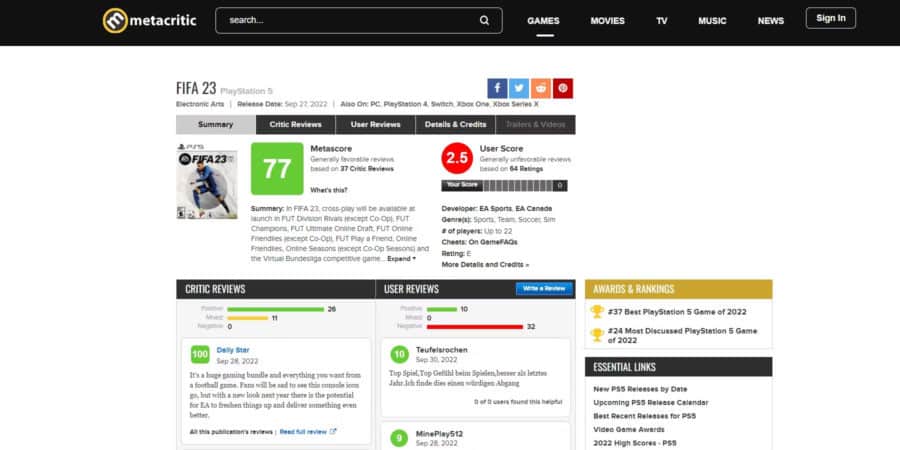Open On GameFAQs cheats link
Image resolution: width=900 pixels, height=450 pixels.
click(x=492, y=242)
